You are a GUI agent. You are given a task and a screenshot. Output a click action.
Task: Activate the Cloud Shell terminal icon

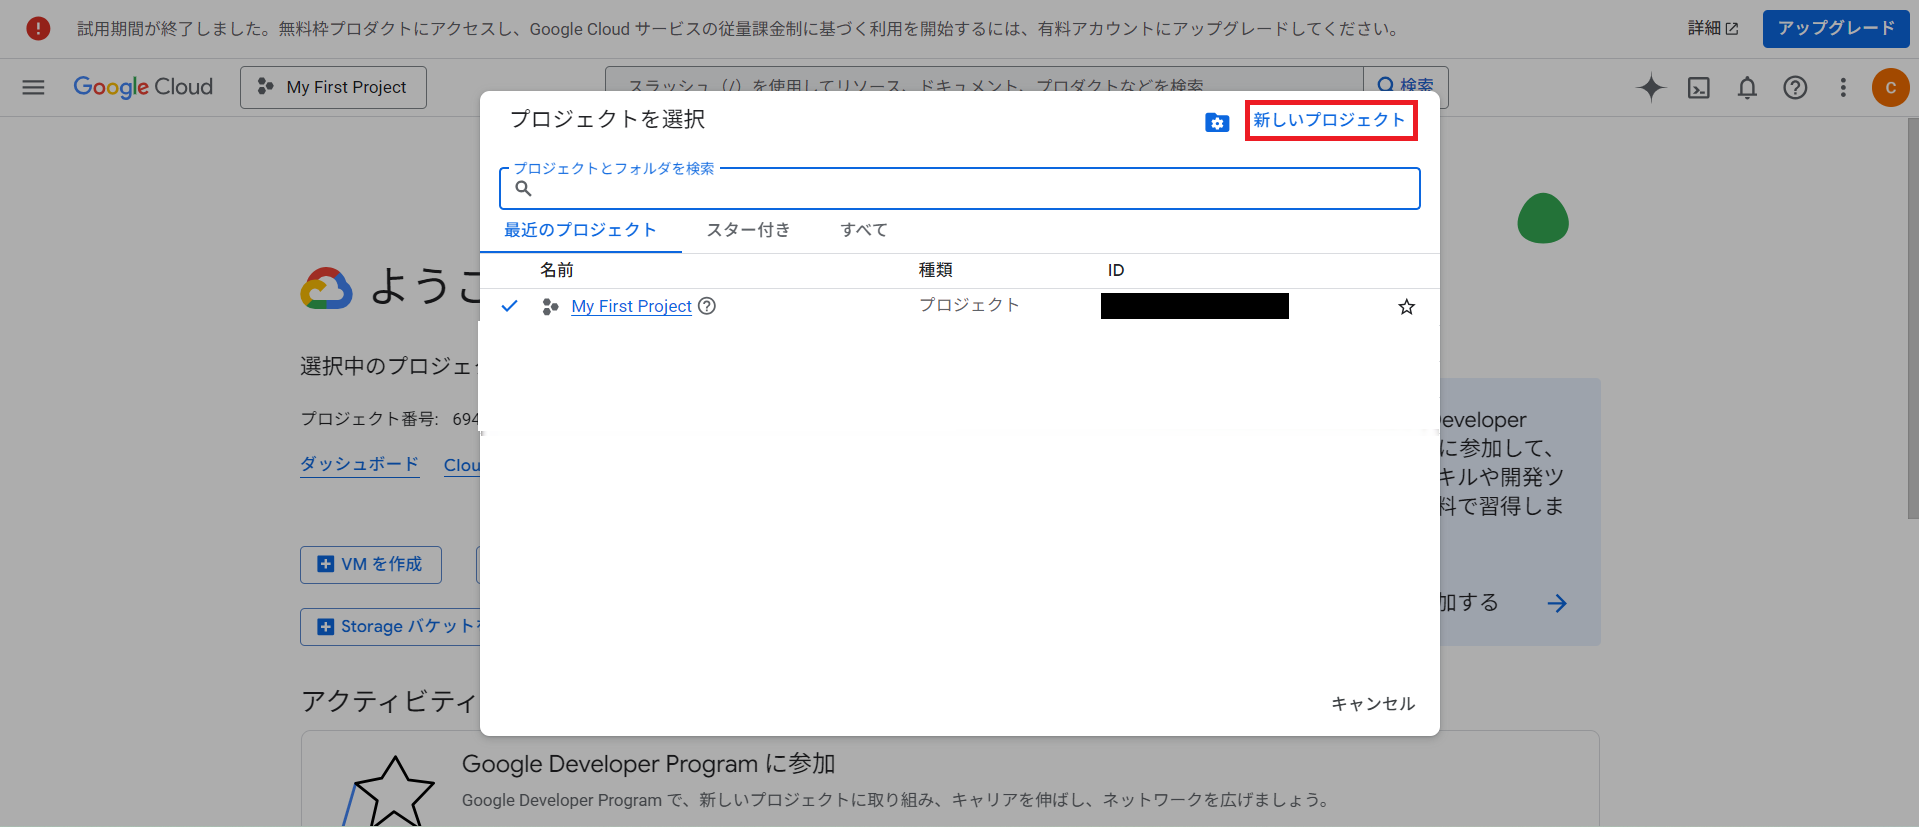(1699, 88)
